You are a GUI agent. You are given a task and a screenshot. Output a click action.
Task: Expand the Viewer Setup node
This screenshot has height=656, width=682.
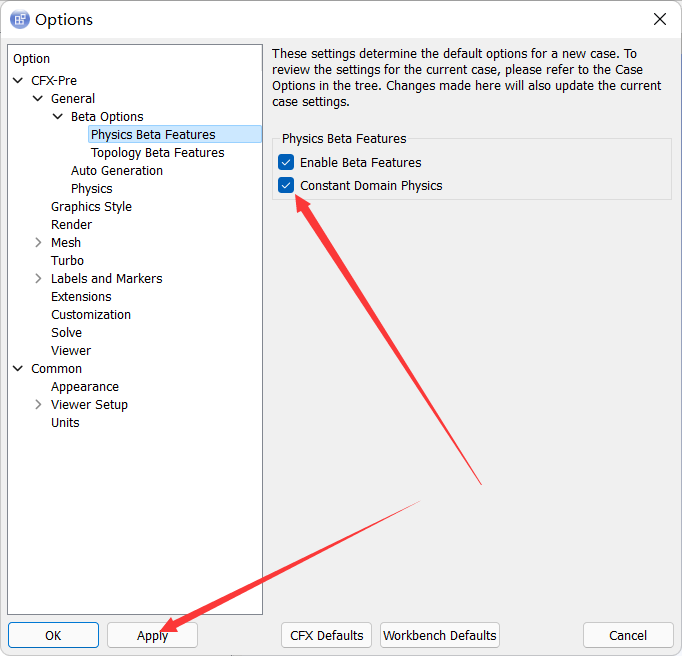38,405
